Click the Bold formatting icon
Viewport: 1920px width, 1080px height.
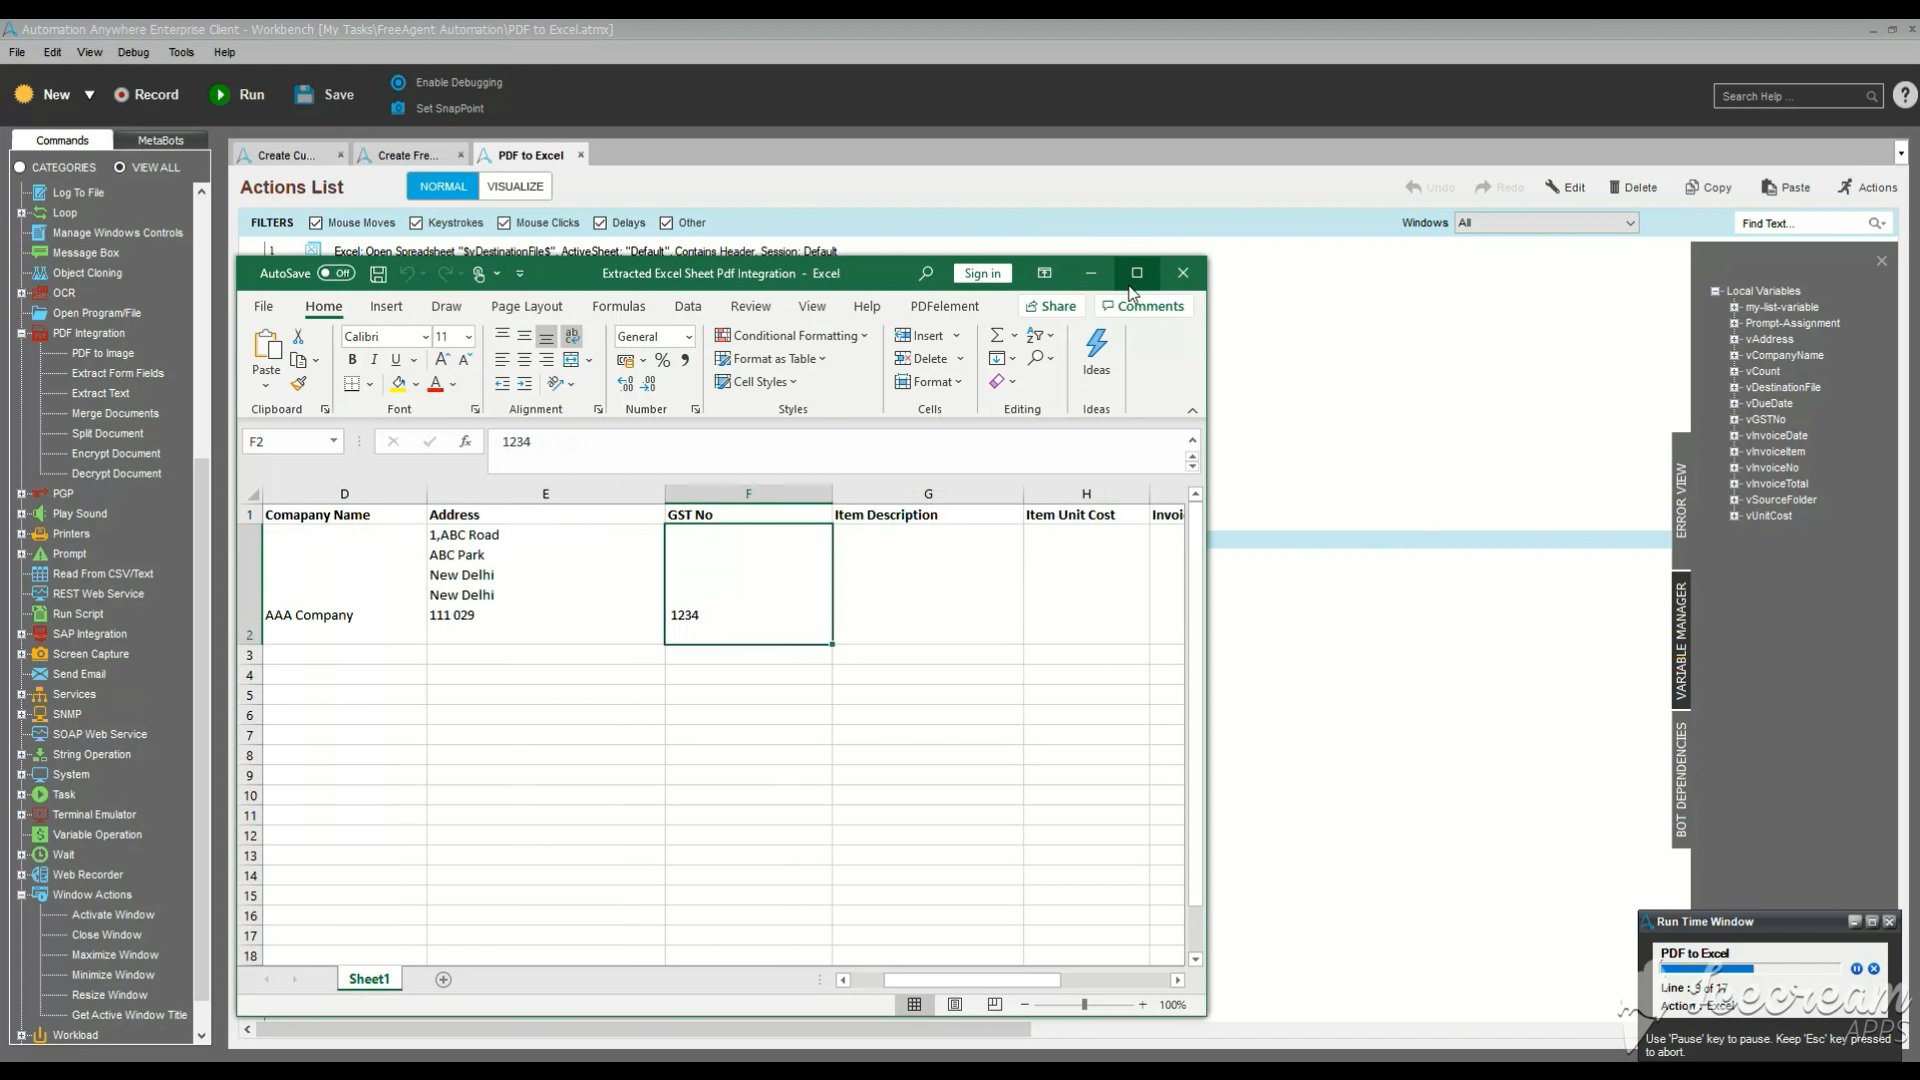pyautogui.click(x=352, y=360)
